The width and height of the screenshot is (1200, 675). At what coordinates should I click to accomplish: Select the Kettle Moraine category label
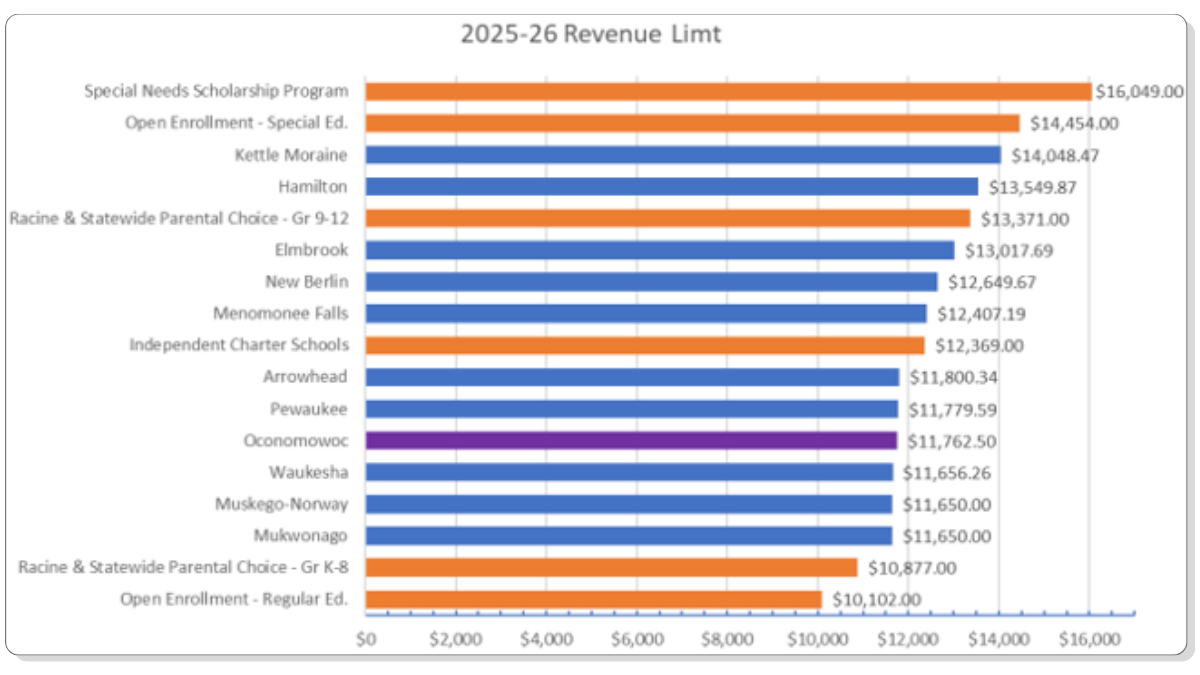point(291,155)
